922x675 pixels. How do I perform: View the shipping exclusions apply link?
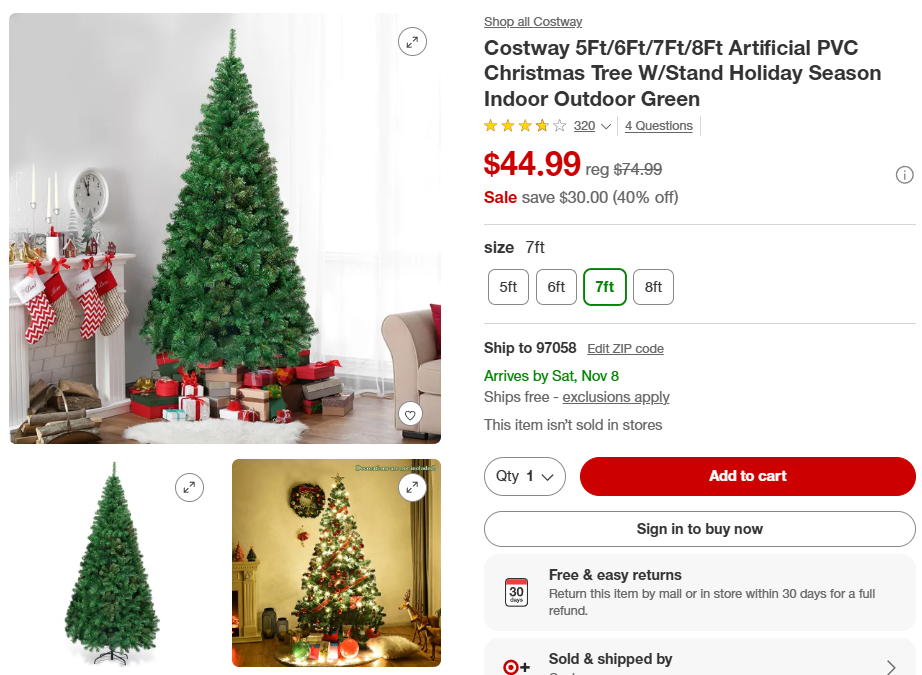click(616, 397)
